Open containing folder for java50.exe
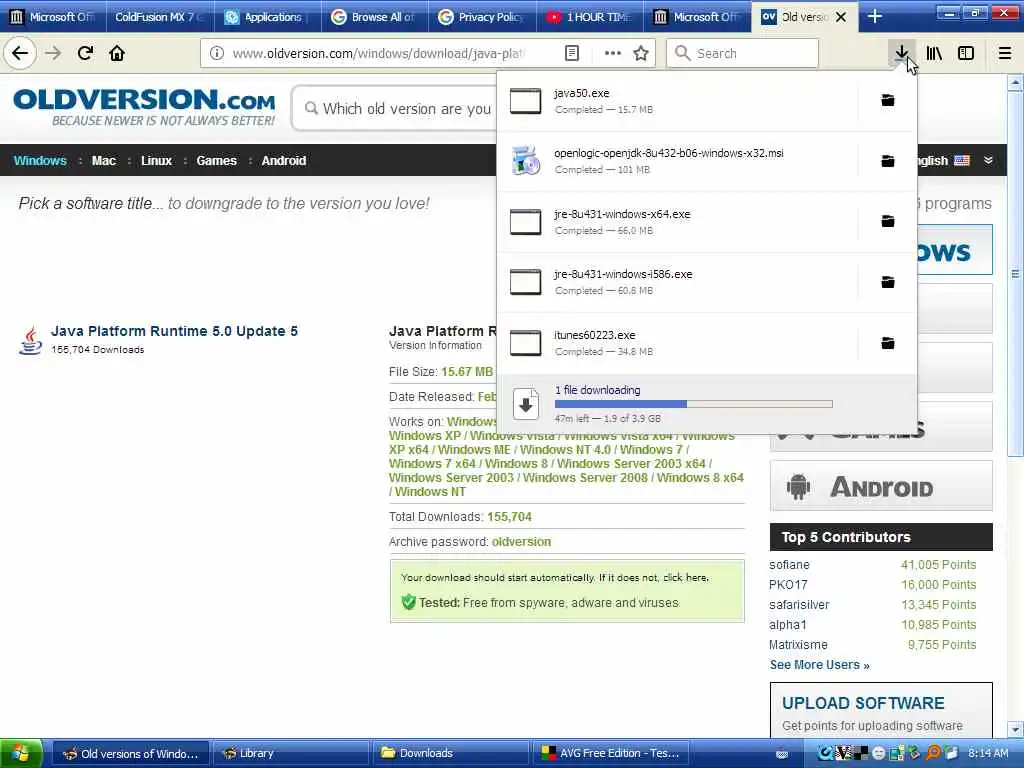The width and height of the screenshot is (1024, 768). [888, 101]
